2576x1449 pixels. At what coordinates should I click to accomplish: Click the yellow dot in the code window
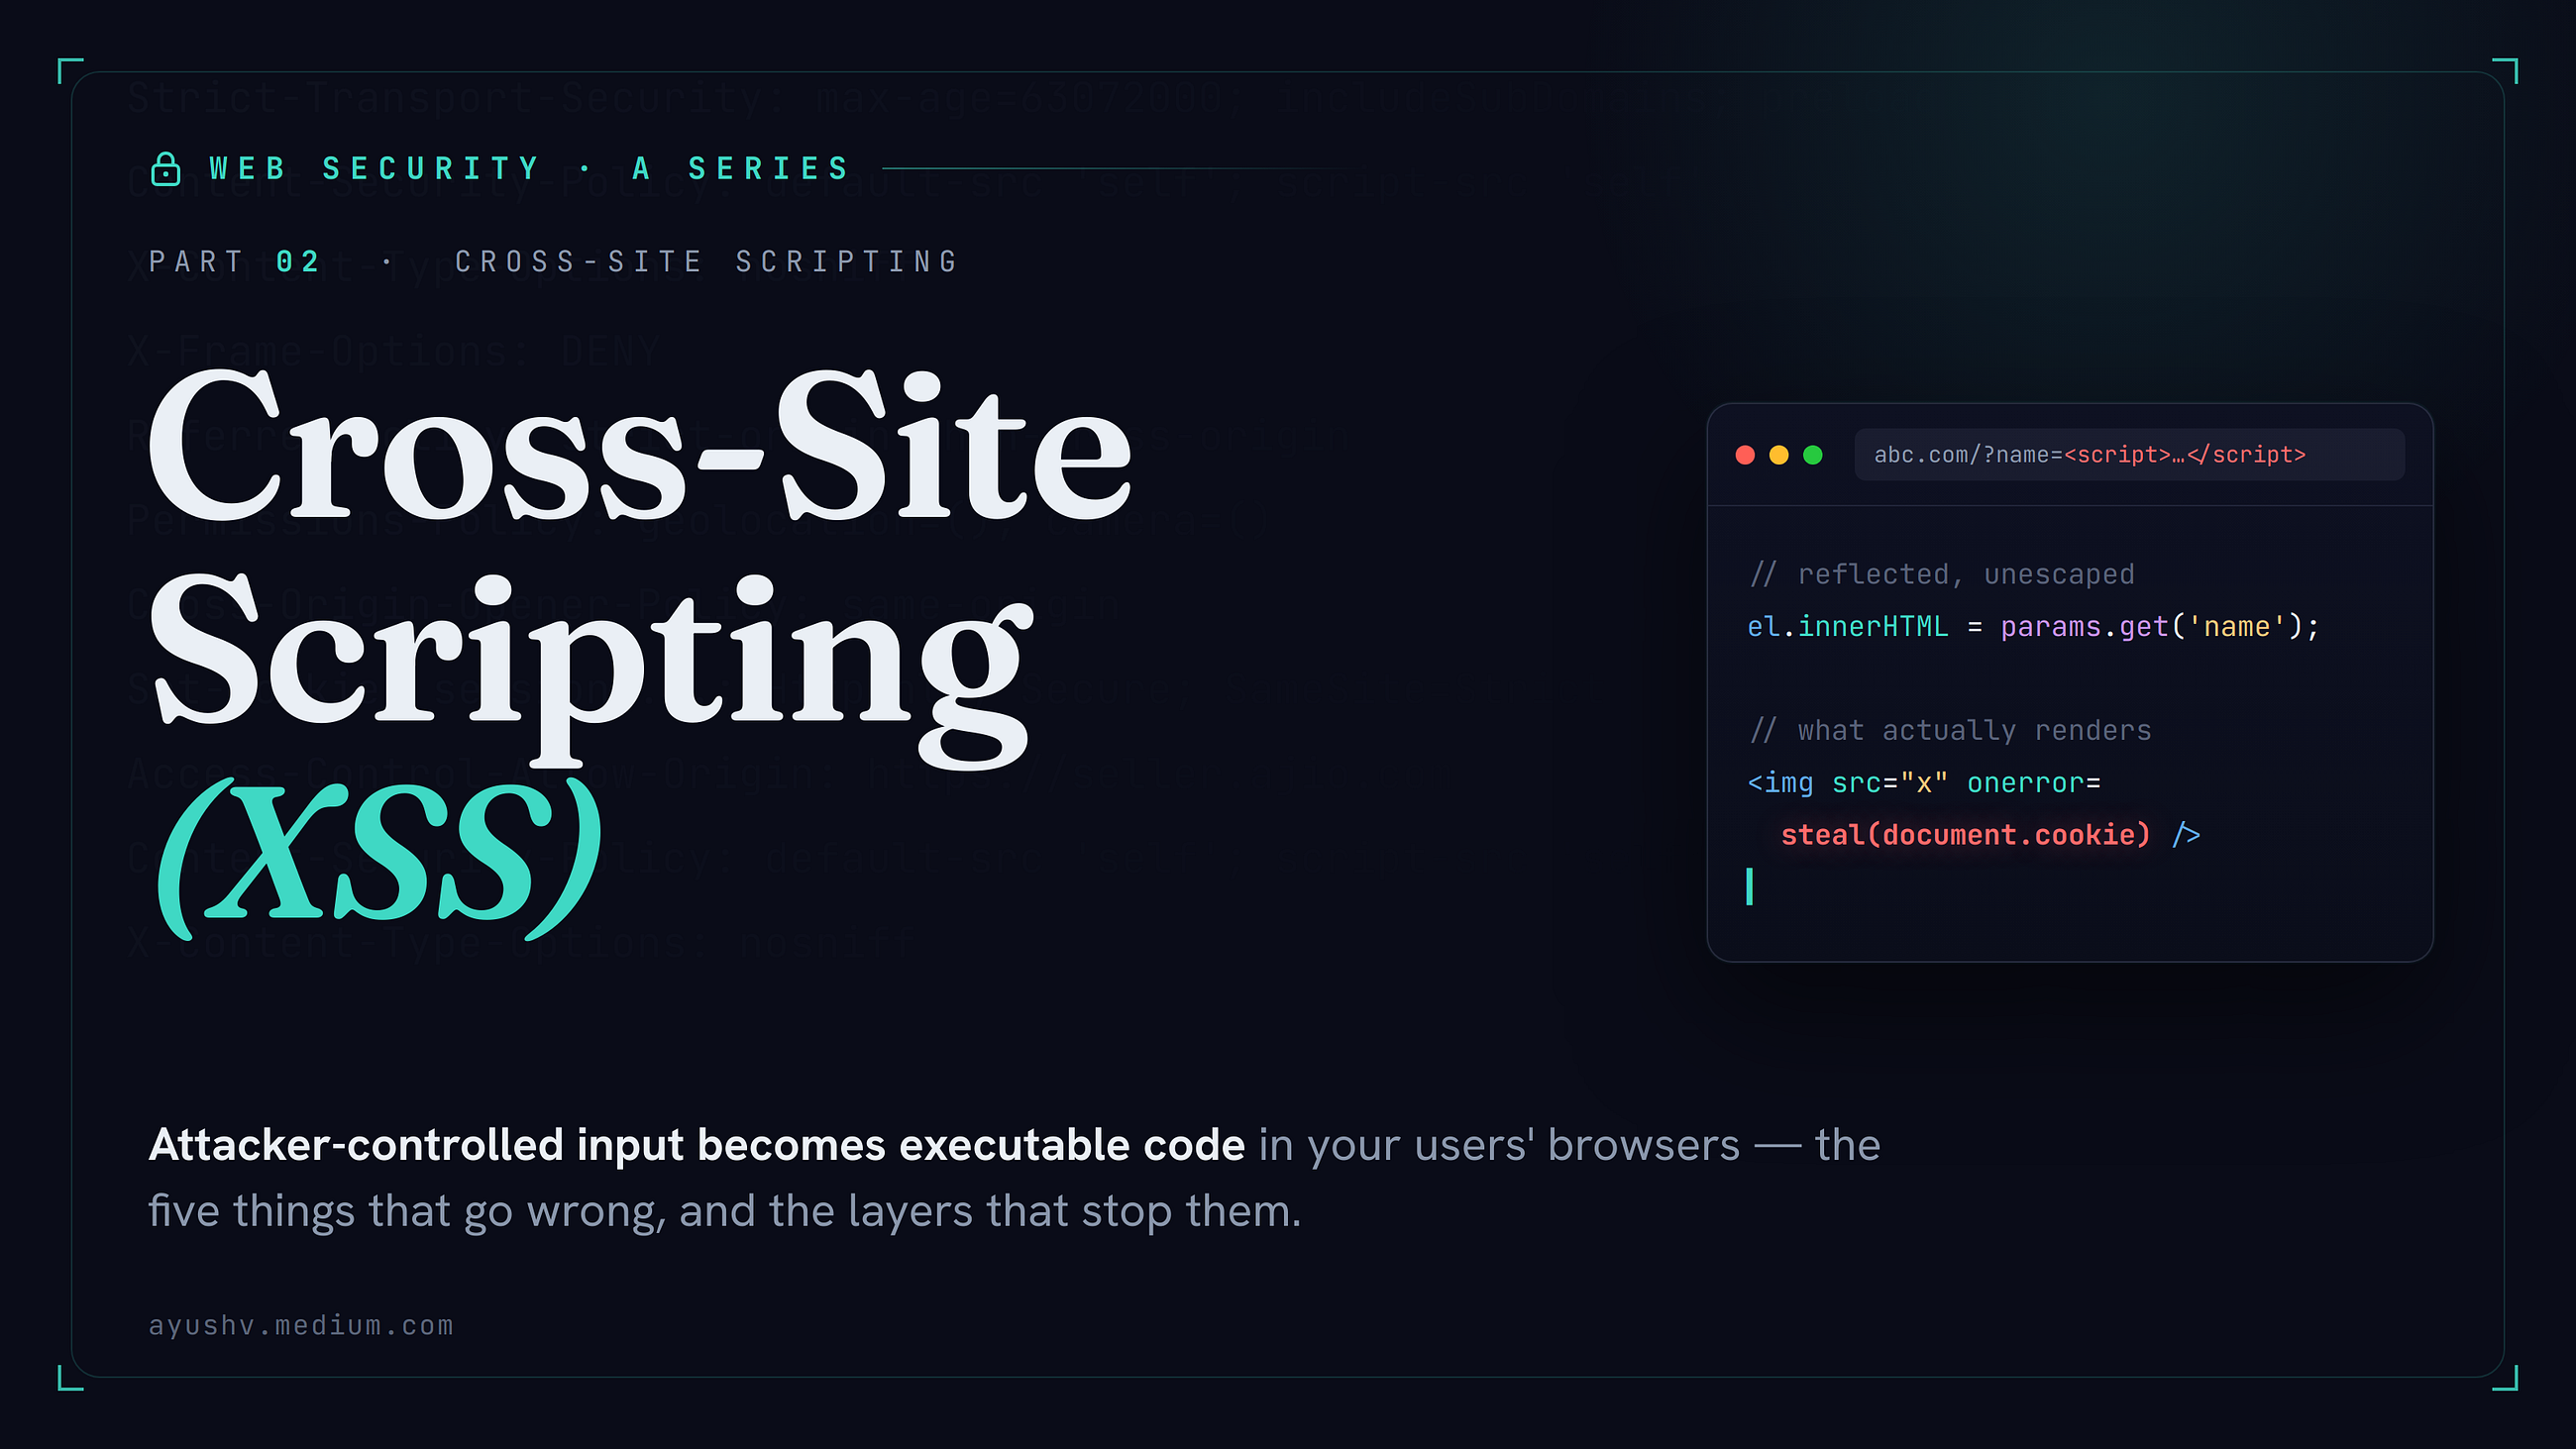(x=1779, y=455)
